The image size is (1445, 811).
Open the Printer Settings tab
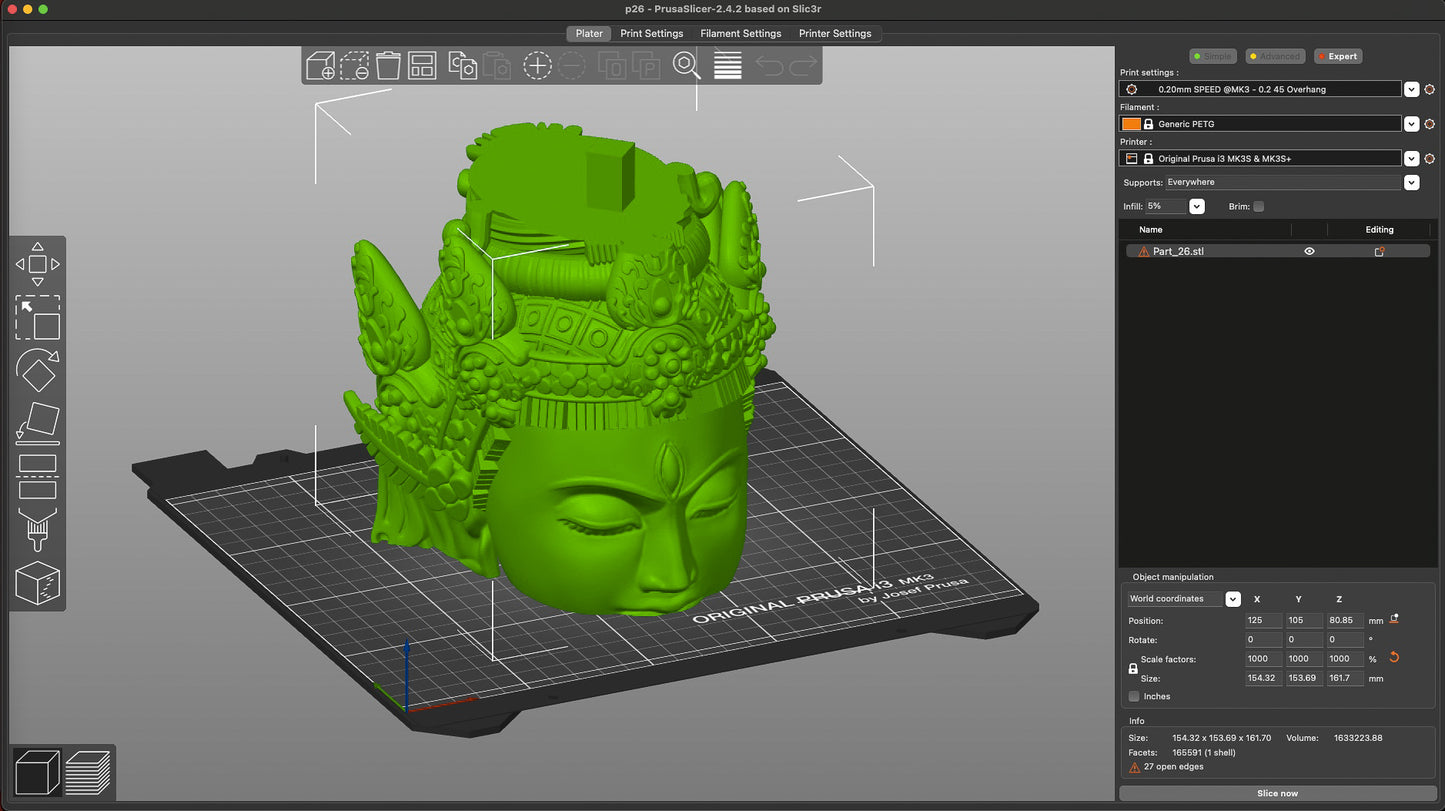[834, 33]
